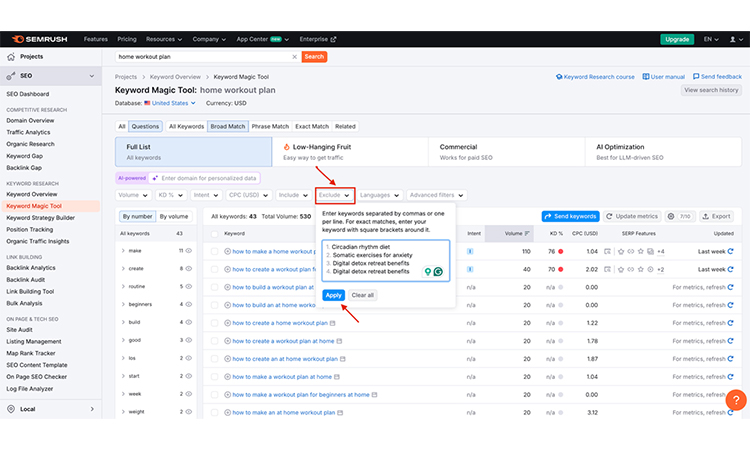Select the Phrase Match tab
Viewport: 750px width, 450px height.
pos(270,126)
